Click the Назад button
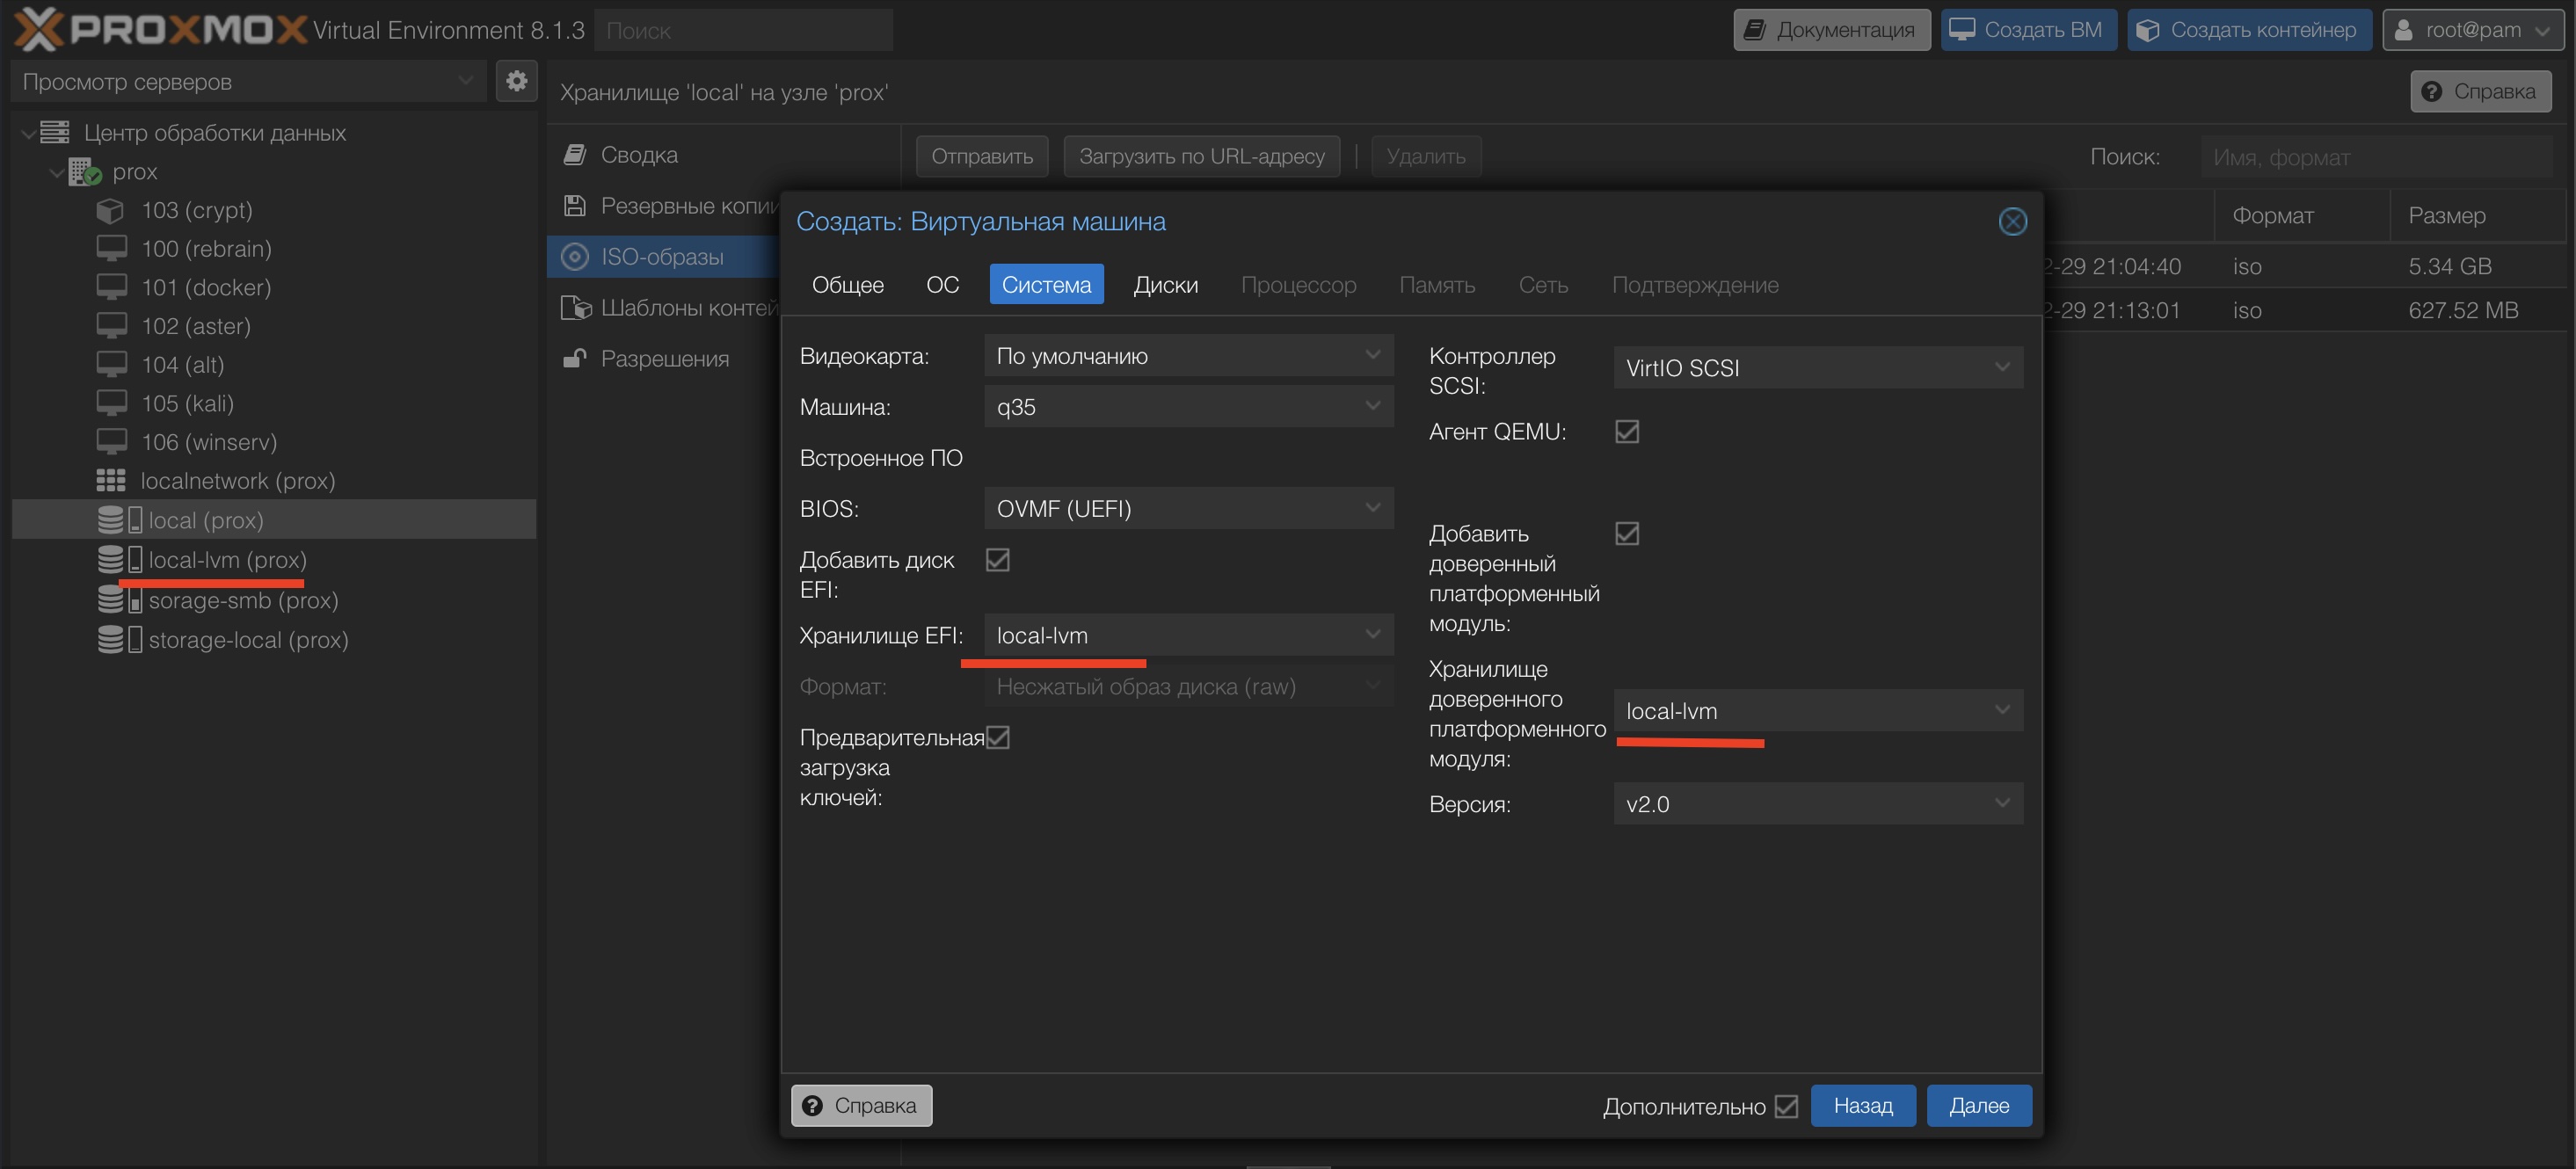This screenshot has width=2576, height=1169. point(1862,1106)
